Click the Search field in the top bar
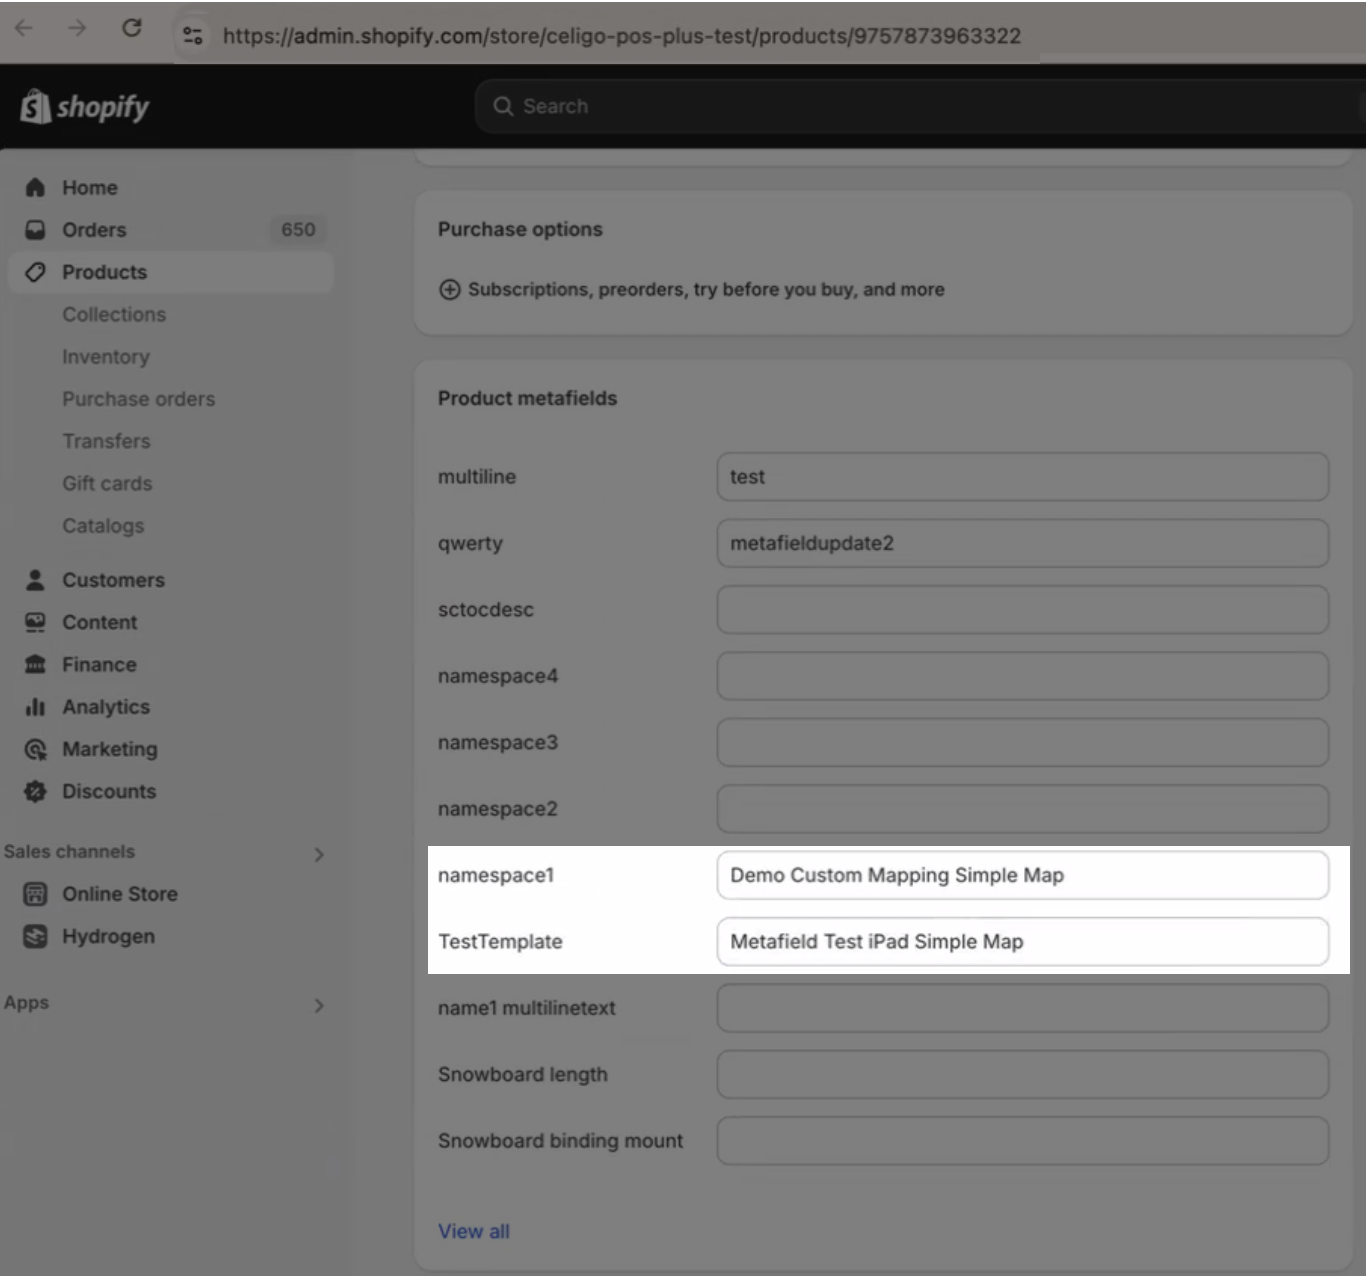Viewport: 1366px width, 1276px height. click(x=920, y=106)
